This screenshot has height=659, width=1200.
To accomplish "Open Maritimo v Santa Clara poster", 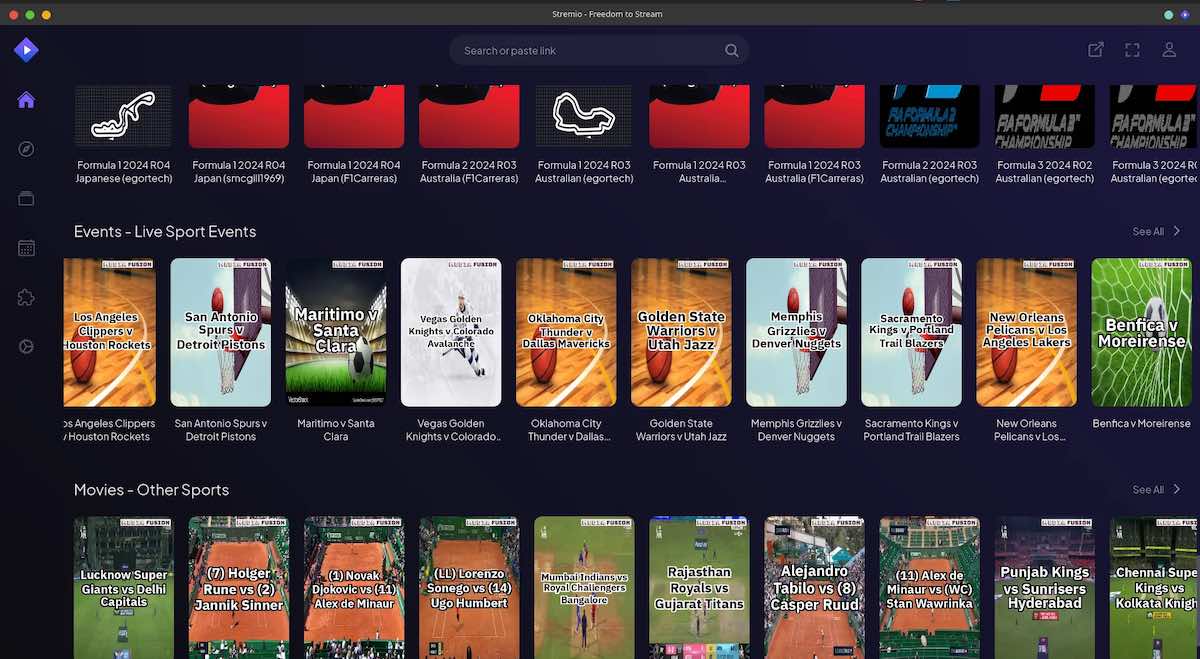I will (x=335, y=333).
